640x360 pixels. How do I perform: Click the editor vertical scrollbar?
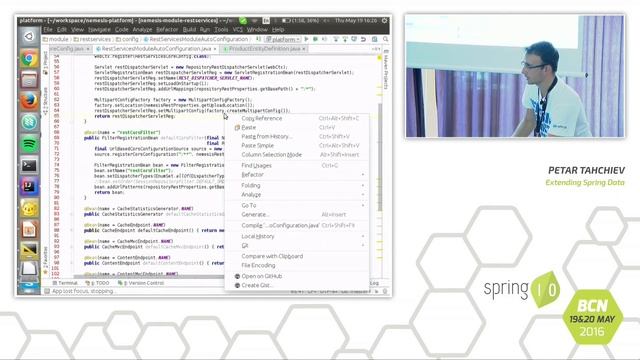(380, 157)
